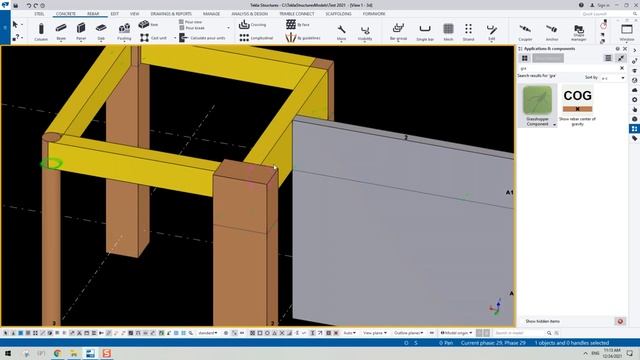Choose the Longitudinal rebar tool

pos(256,38)
